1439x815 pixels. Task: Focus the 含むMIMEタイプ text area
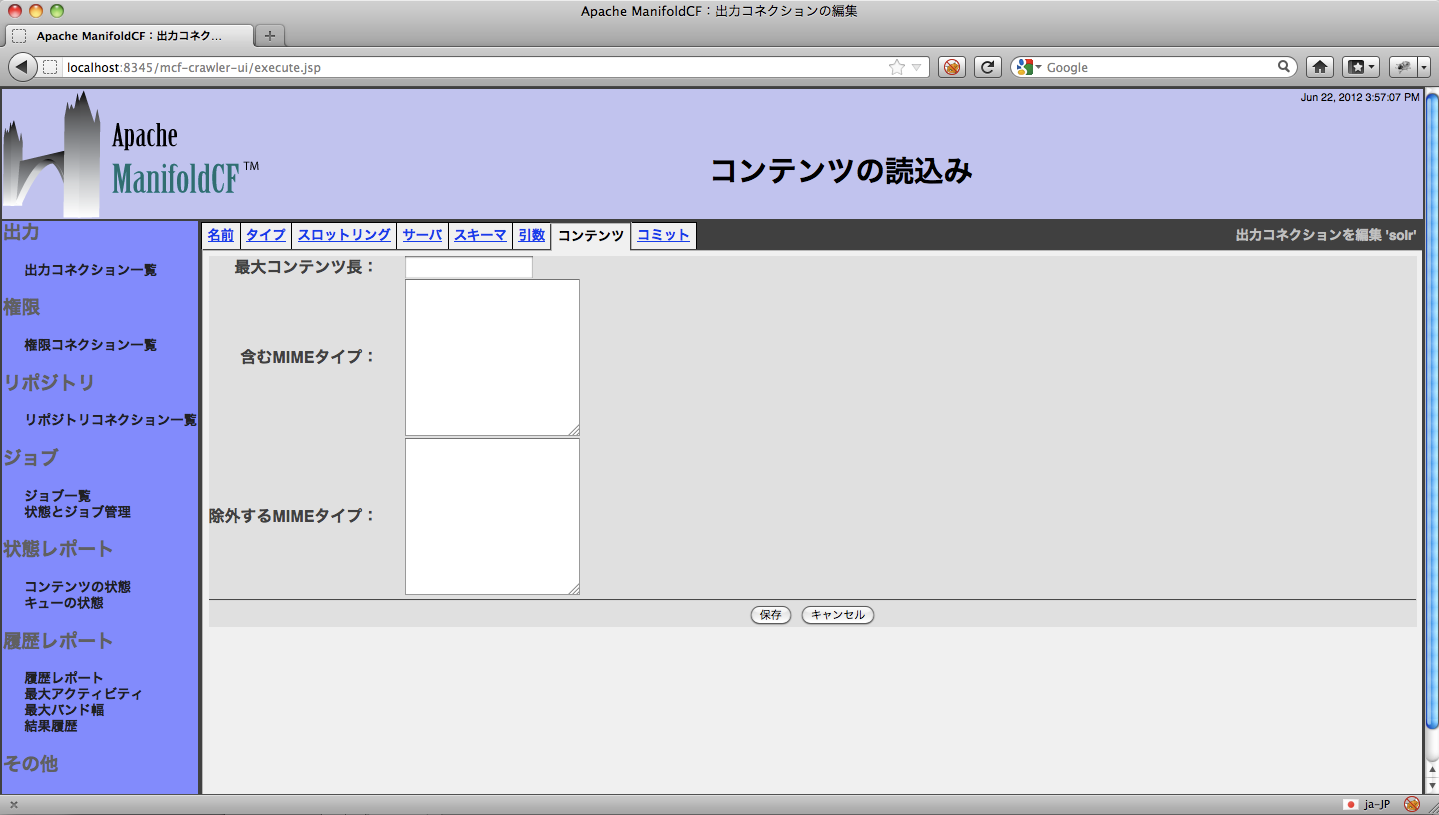(x=492, y=357)
